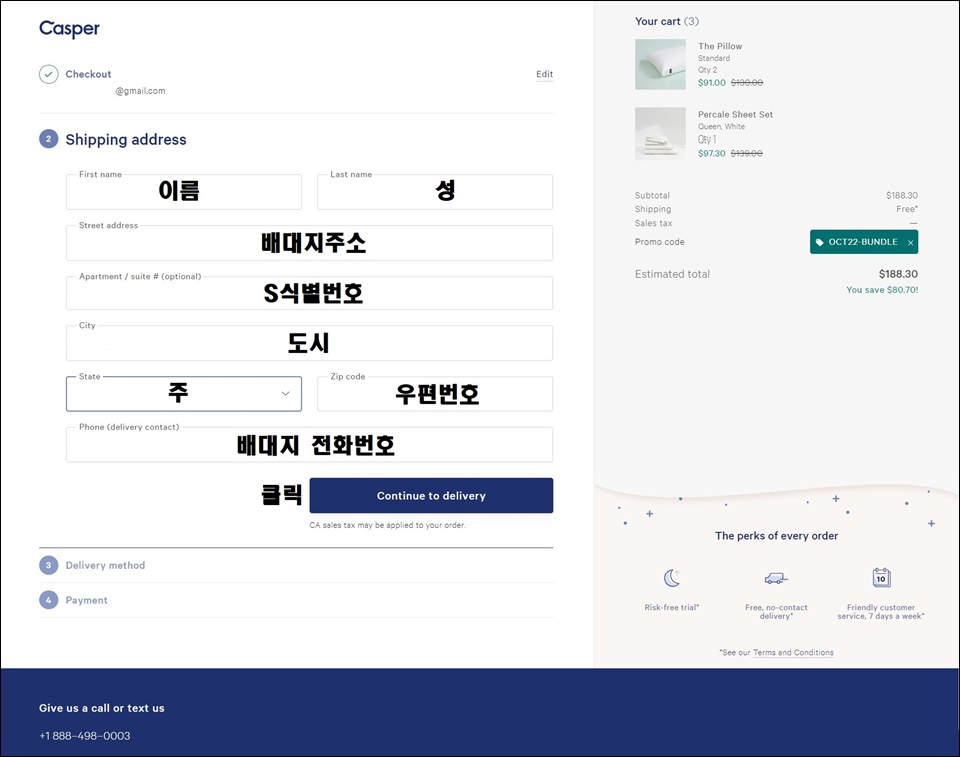Select the Apartment / suite field

coord(310,293)
